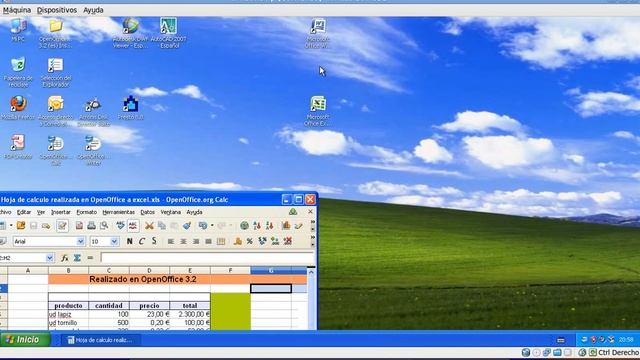This screenshot has height=360, width=640.
Task: Open the Ventana menu in Calc
Action: pos(171,212)
